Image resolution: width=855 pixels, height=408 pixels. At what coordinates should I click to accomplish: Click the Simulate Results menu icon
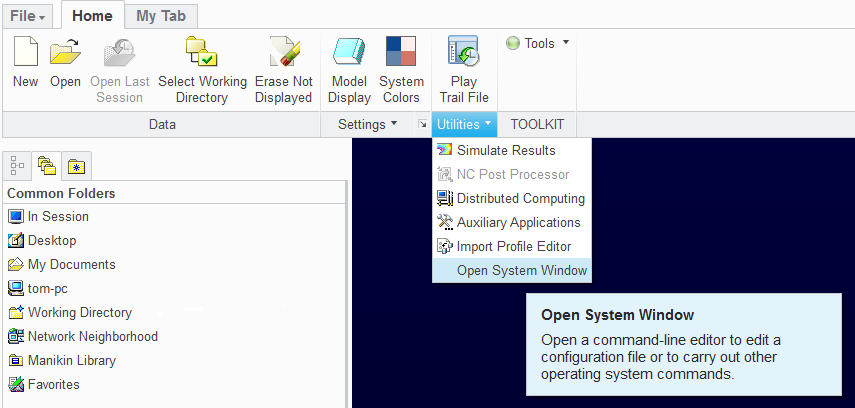click(445, 151)
